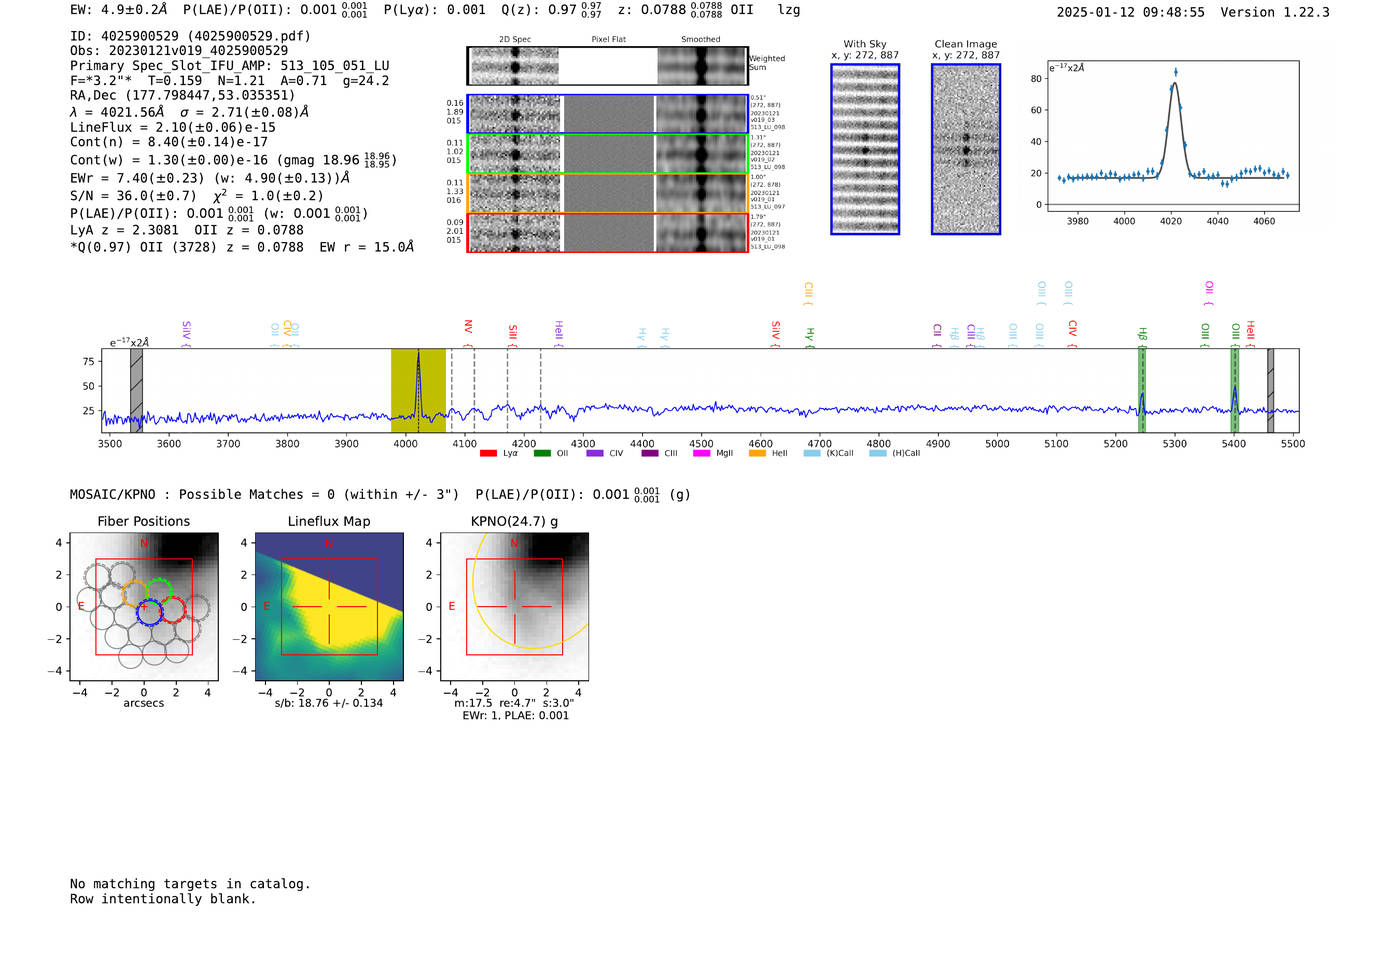1400x953 pixels.
Task: Click the green OIII band near 5400Å
Action: pos(1235,390)
